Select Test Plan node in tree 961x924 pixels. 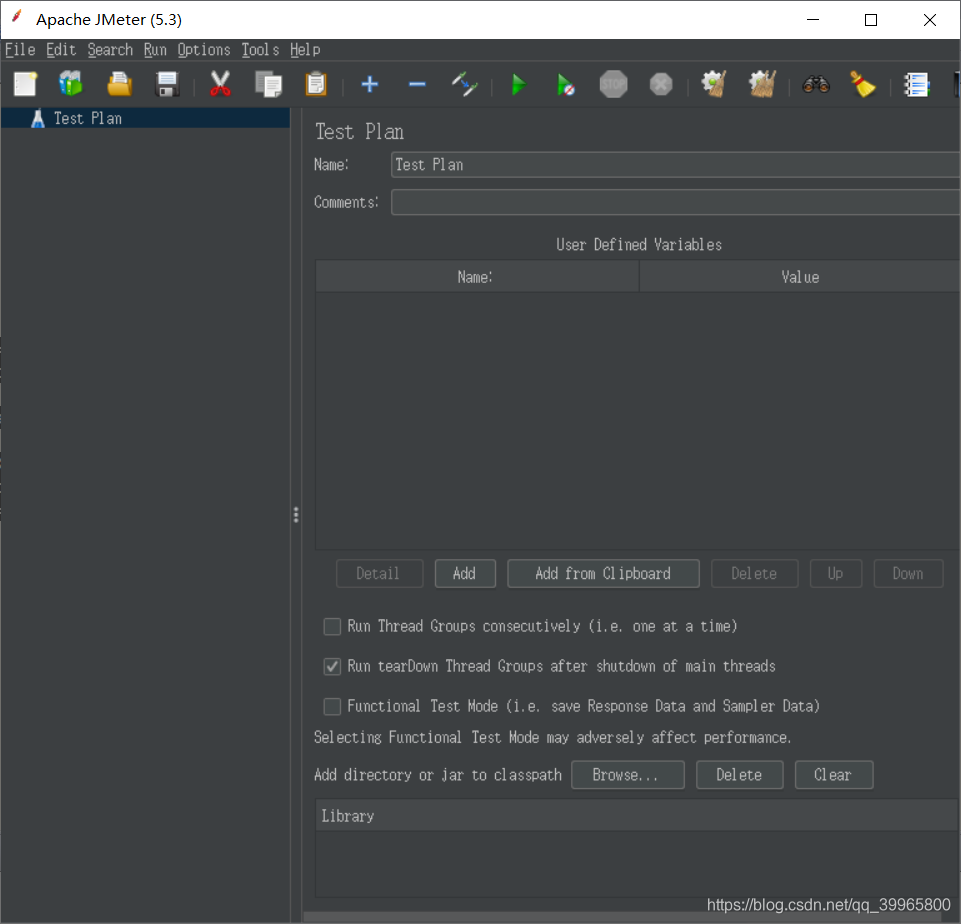pyautogui.click(x=145, y=118)
